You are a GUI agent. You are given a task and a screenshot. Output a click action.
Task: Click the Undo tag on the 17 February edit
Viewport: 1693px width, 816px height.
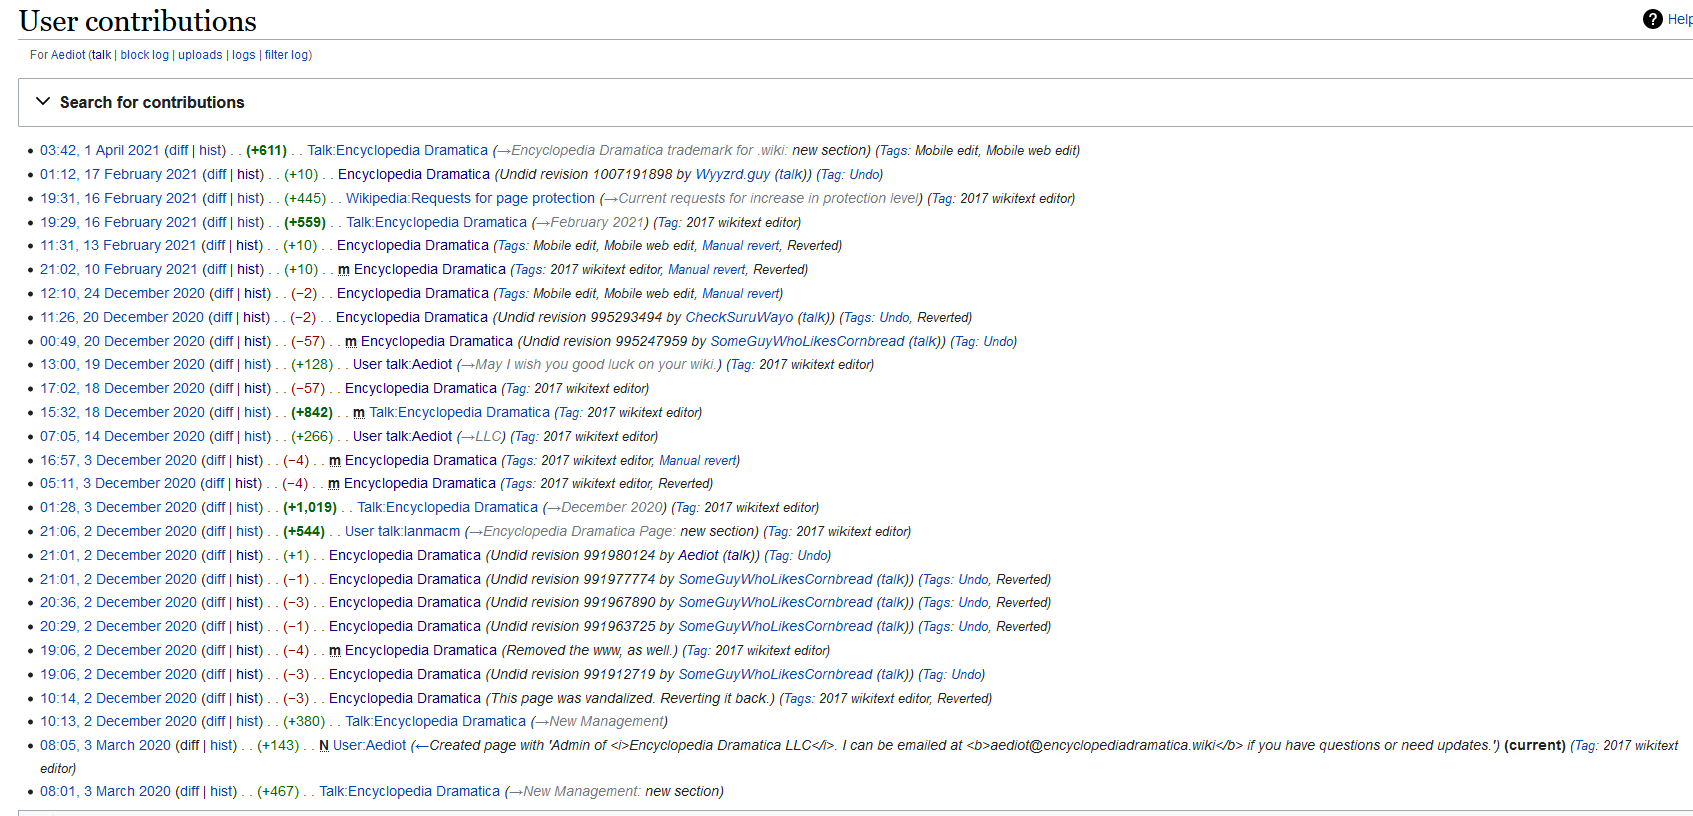click(x=864, y=174)
